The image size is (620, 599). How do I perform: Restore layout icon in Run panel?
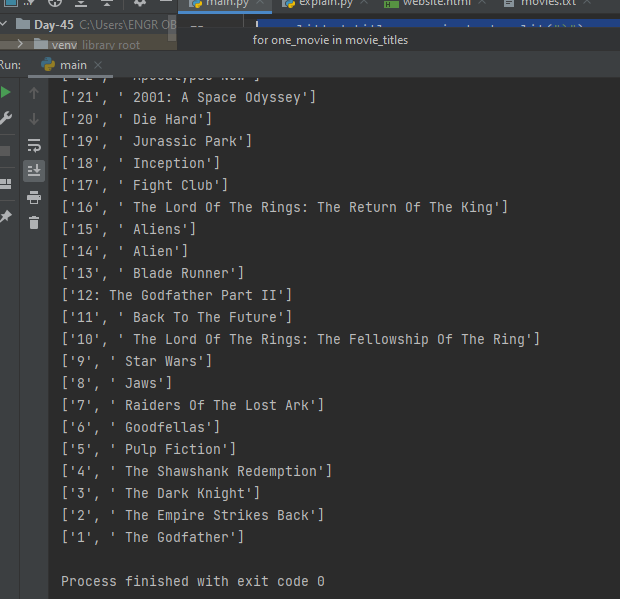pos(6,184)
